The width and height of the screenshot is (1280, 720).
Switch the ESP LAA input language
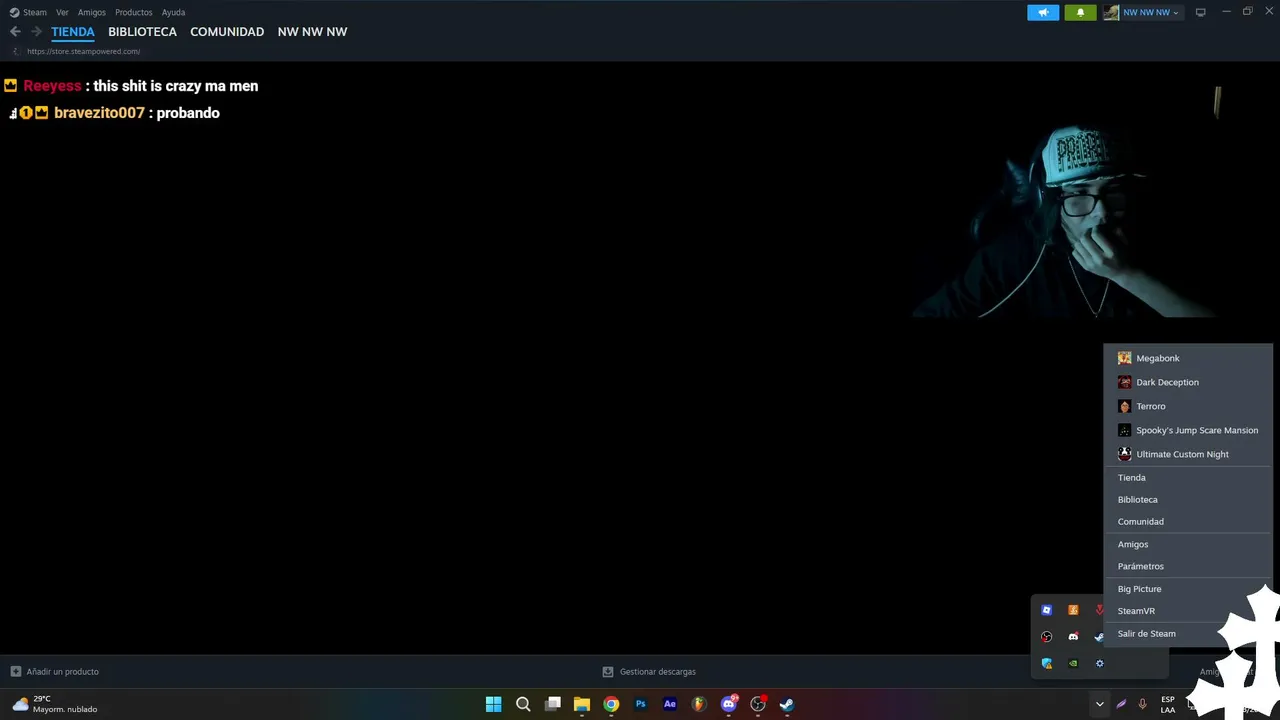coord(1168,704)
